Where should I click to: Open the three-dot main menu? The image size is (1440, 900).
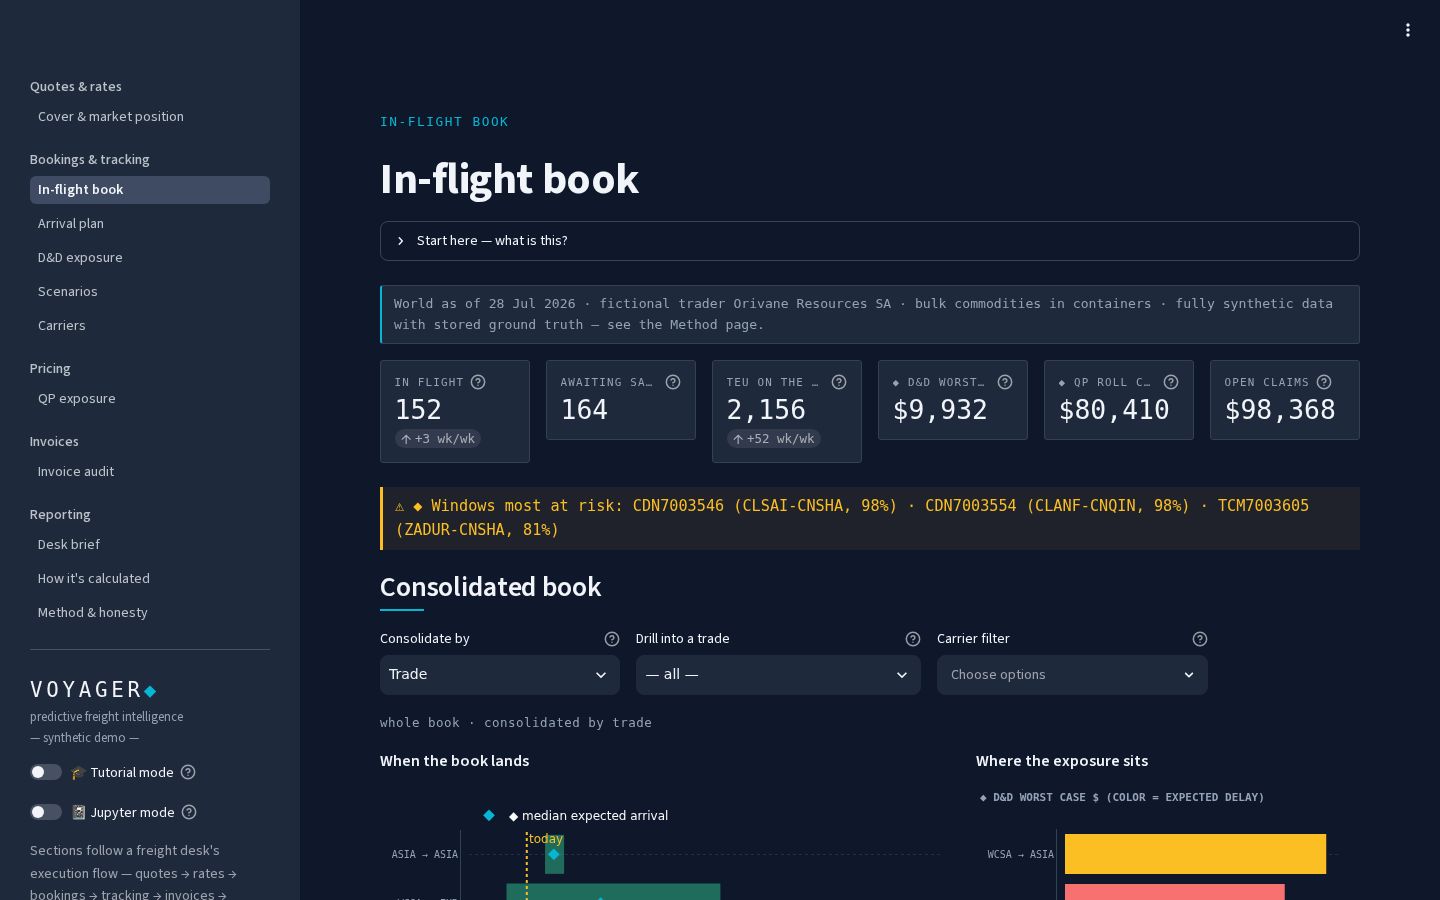coord(1407,30)
